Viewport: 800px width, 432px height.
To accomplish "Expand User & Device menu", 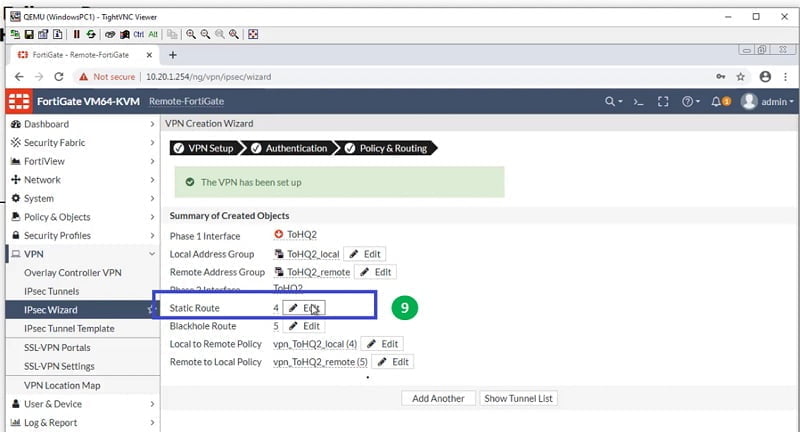I will click(83, 404).
